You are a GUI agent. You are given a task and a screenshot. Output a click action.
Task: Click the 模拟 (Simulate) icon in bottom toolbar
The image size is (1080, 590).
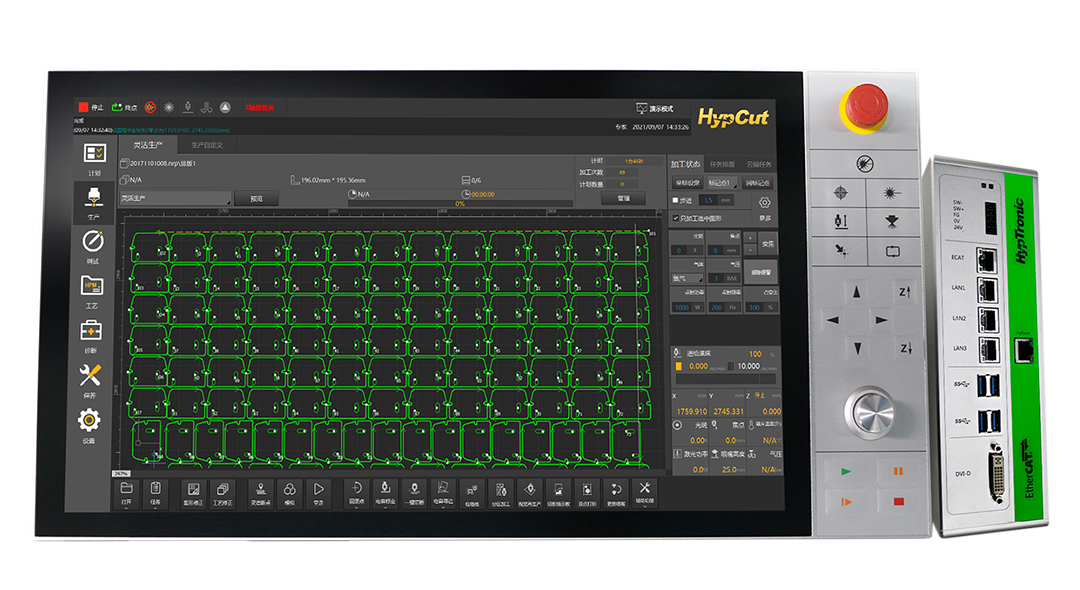289,490
